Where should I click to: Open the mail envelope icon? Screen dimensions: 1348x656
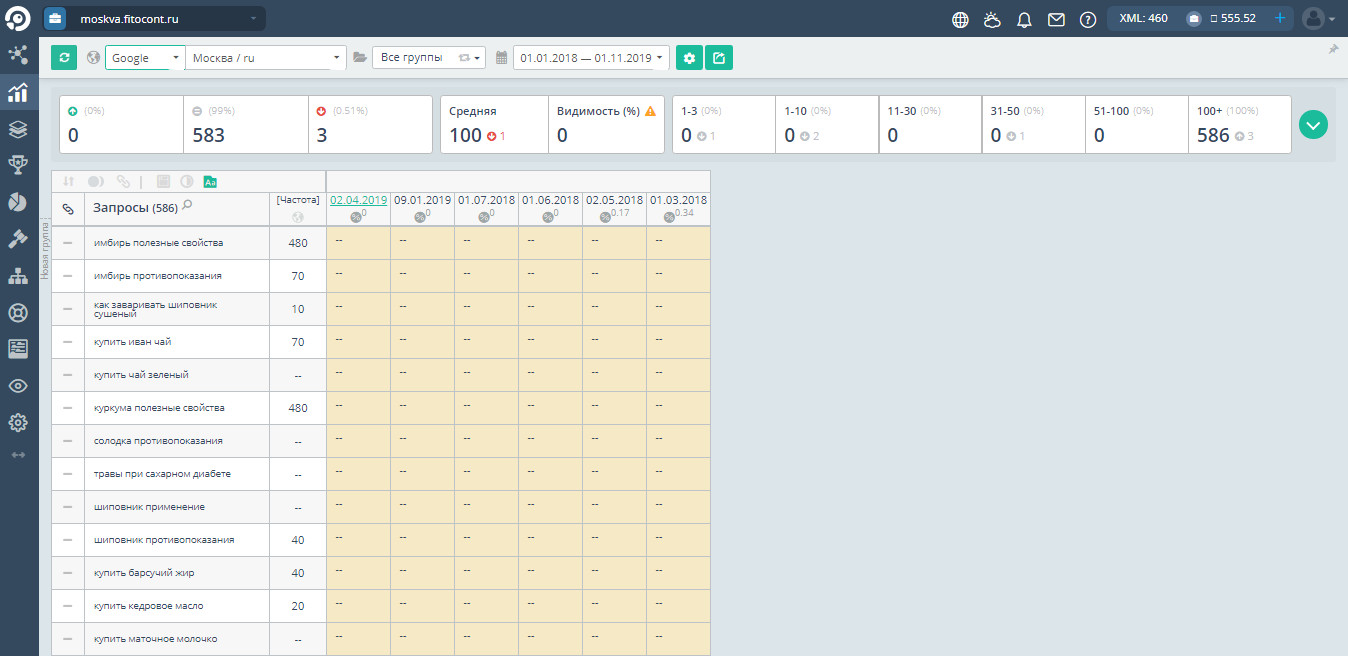click(x=1056, y=19)
